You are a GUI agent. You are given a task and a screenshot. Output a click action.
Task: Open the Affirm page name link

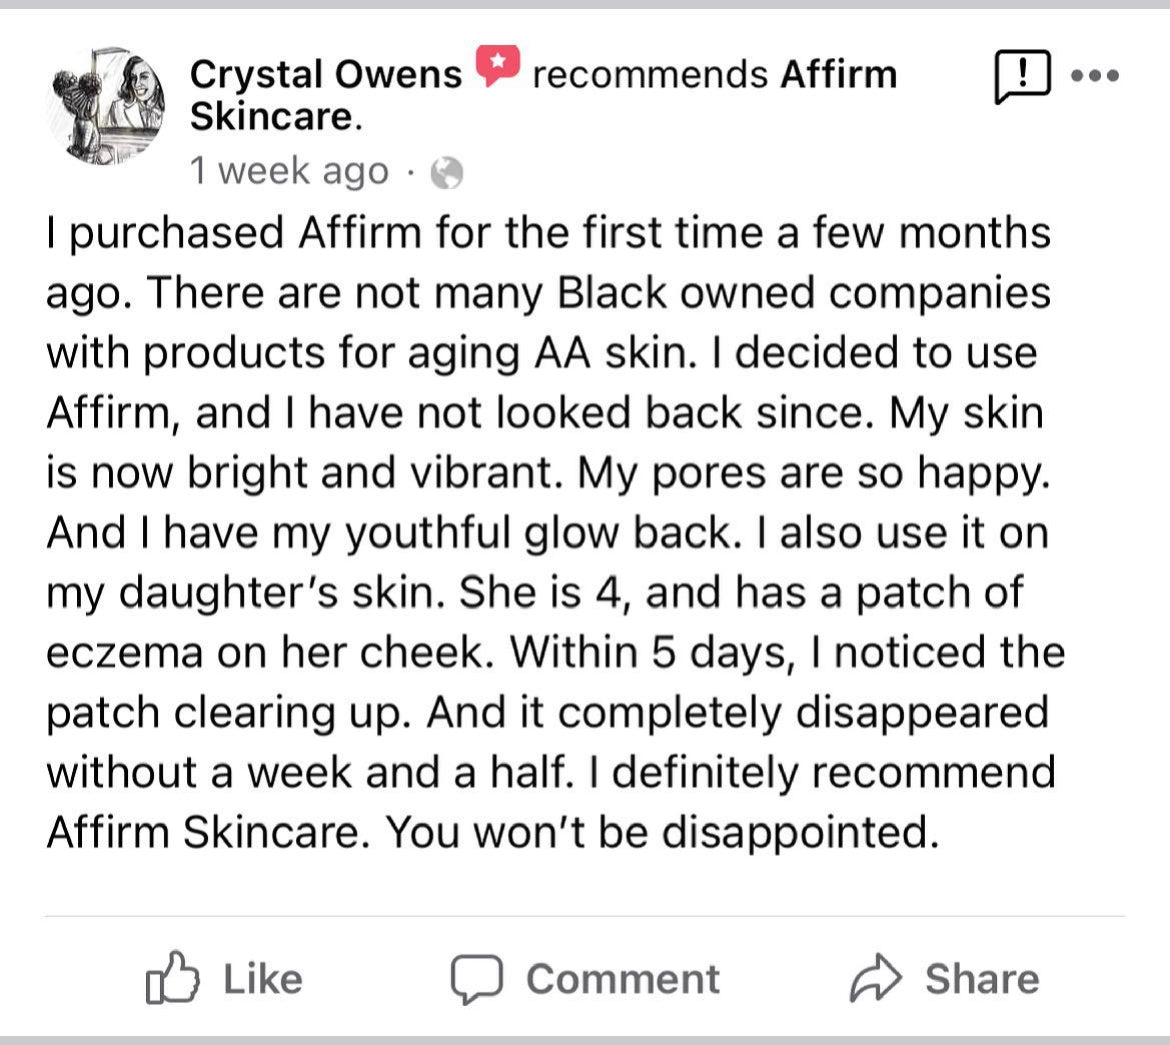click(838, 74)
